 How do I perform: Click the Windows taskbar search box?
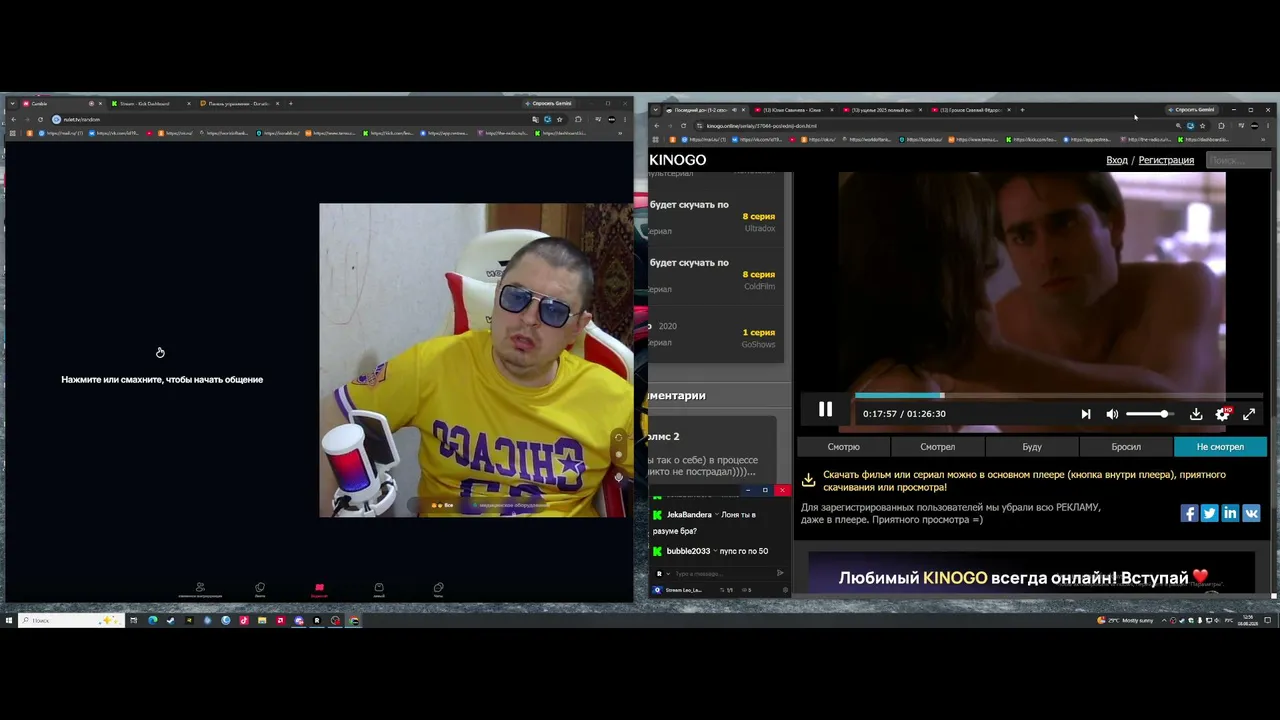tap(71, 621)
